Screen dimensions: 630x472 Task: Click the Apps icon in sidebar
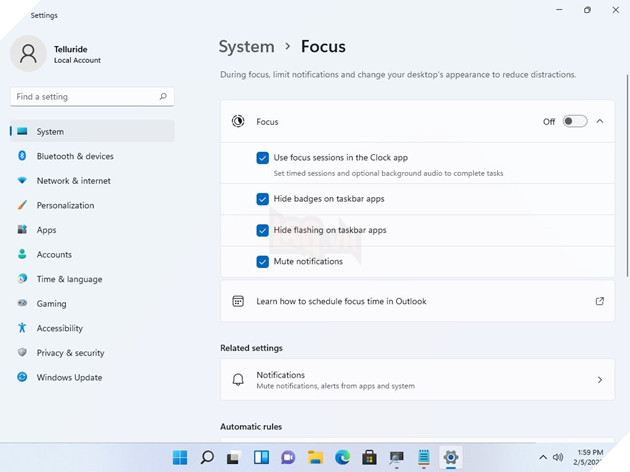click(22, 229)
